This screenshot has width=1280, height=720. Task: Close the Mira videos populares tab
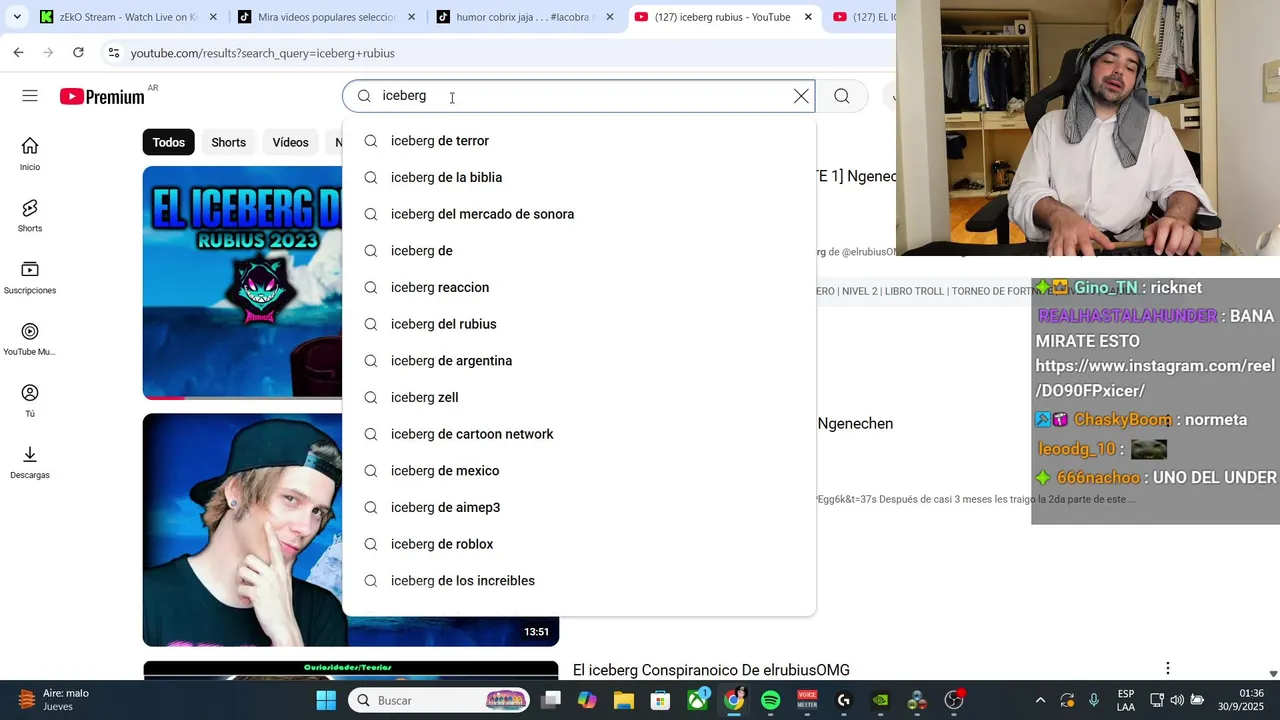coord(411,17)
